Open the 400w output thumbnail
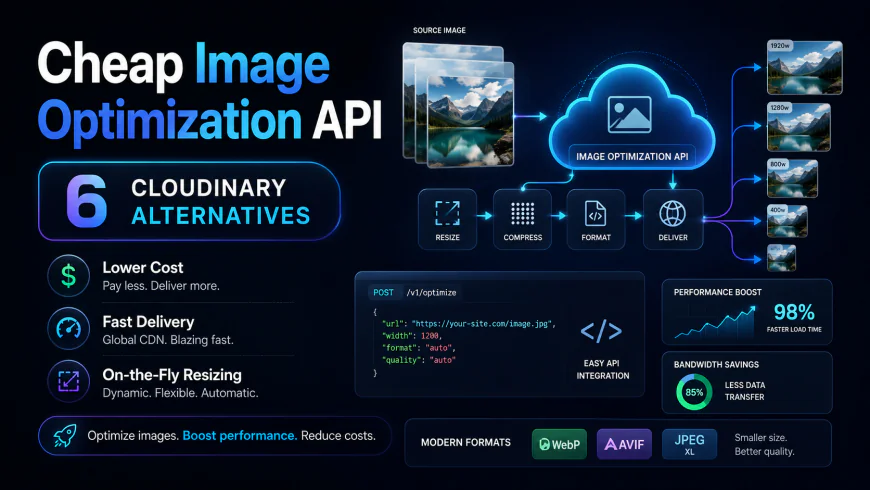The height and width of the screenshot is (490, 870). (787, 221)
